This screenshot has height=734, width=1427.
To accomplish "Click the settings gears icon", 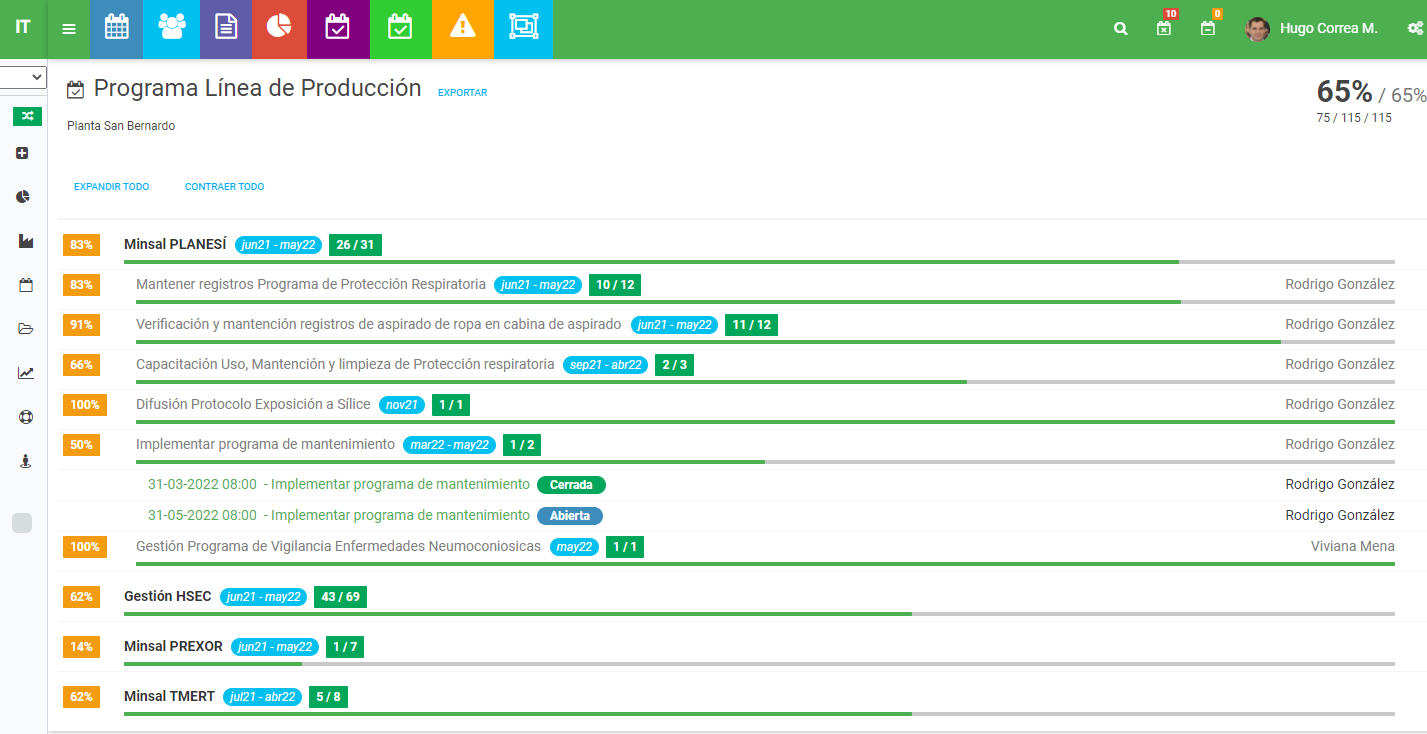I will [1415, 29].
